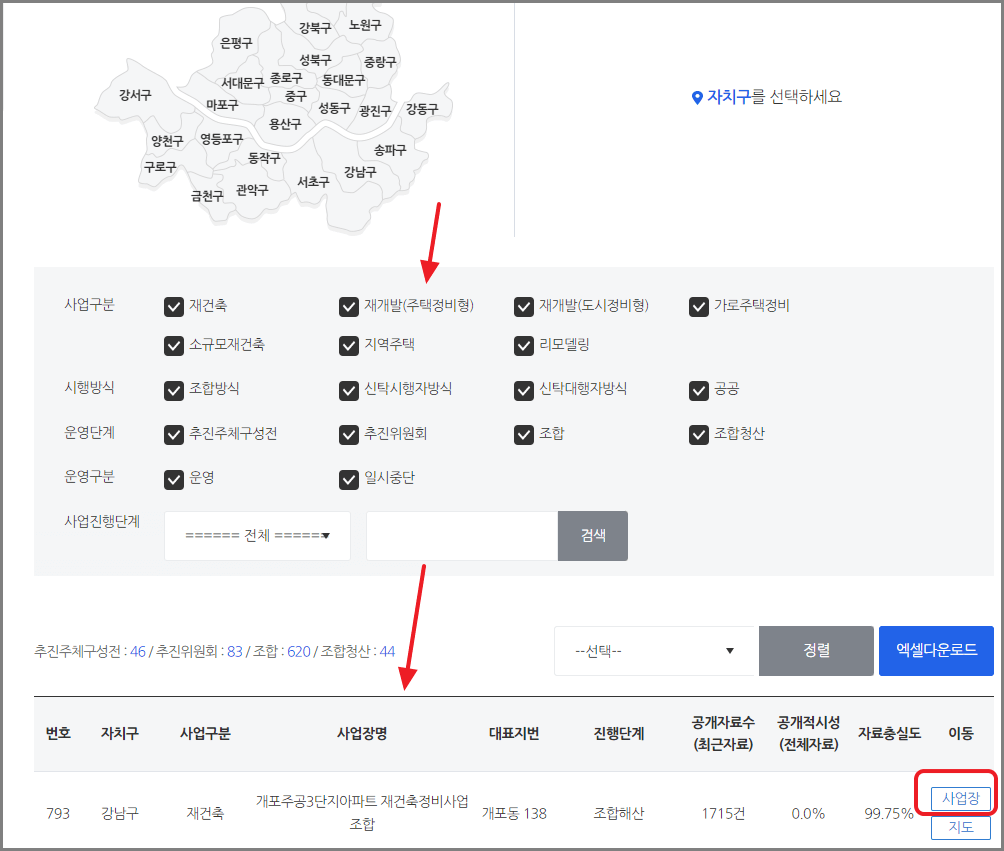Click the 정렬 sort button
This screenshot has width=1004, height=851.
815,650
